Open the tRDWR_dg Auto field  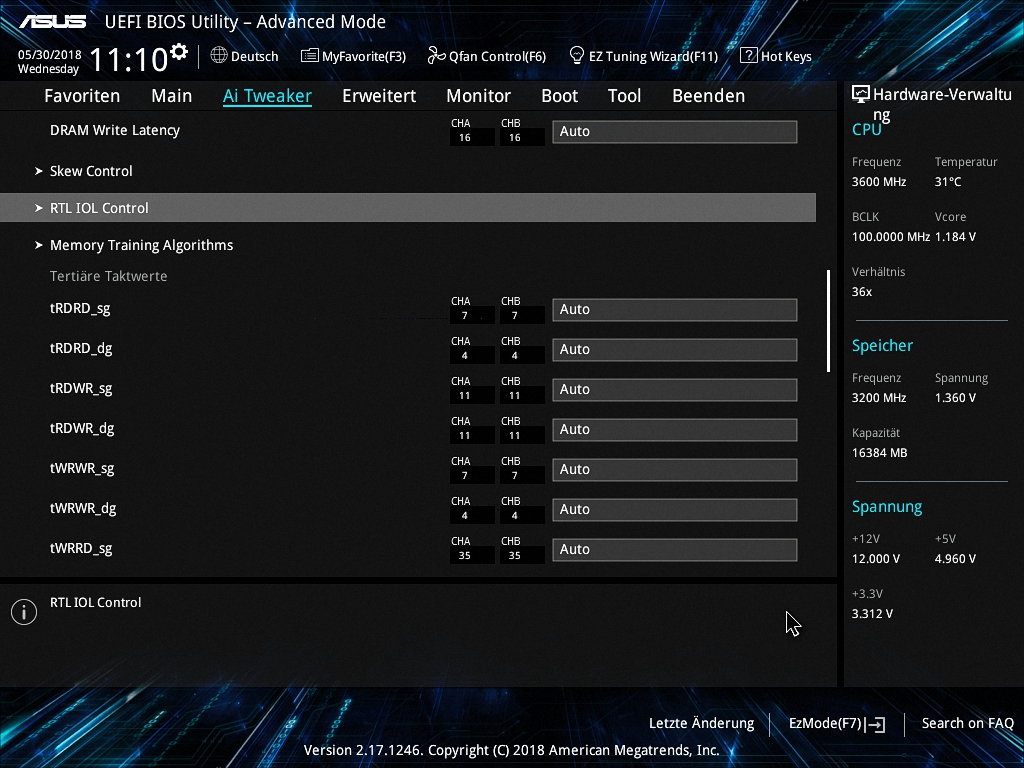click(x=675, y=429)
